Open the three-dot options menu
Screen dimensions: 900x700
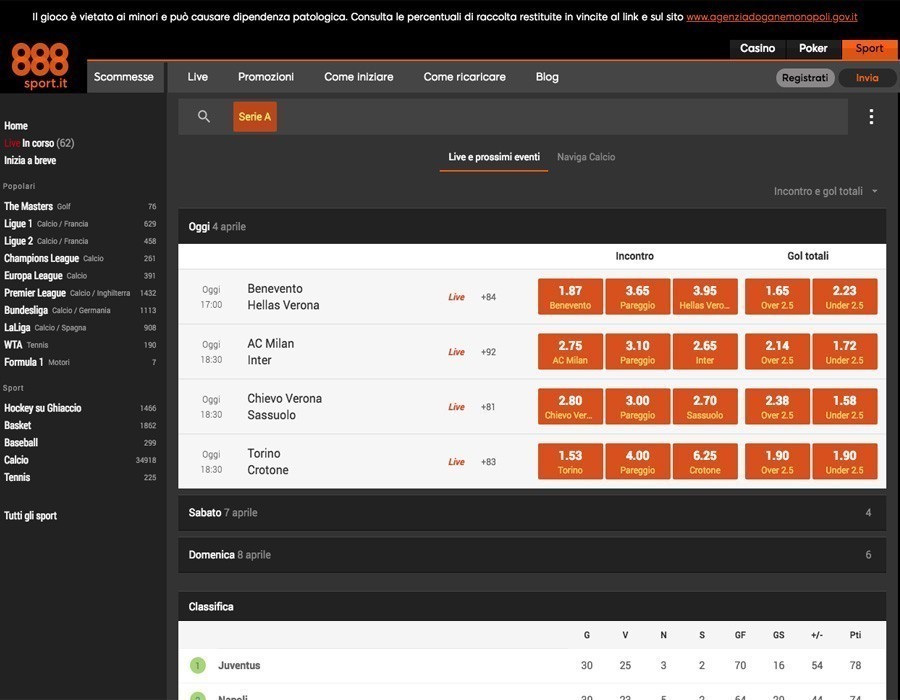tap(871, 117)
